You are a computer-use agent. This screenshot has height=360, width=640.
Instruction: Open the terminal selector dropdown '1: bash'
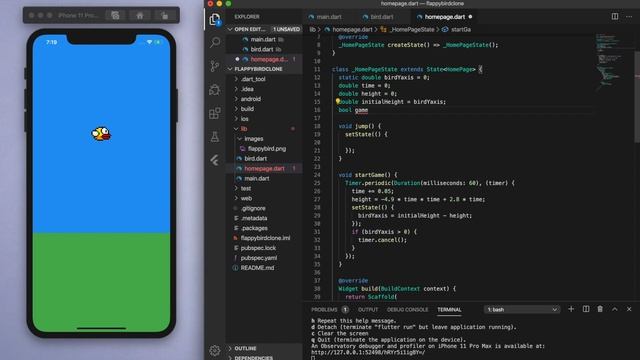522,309
